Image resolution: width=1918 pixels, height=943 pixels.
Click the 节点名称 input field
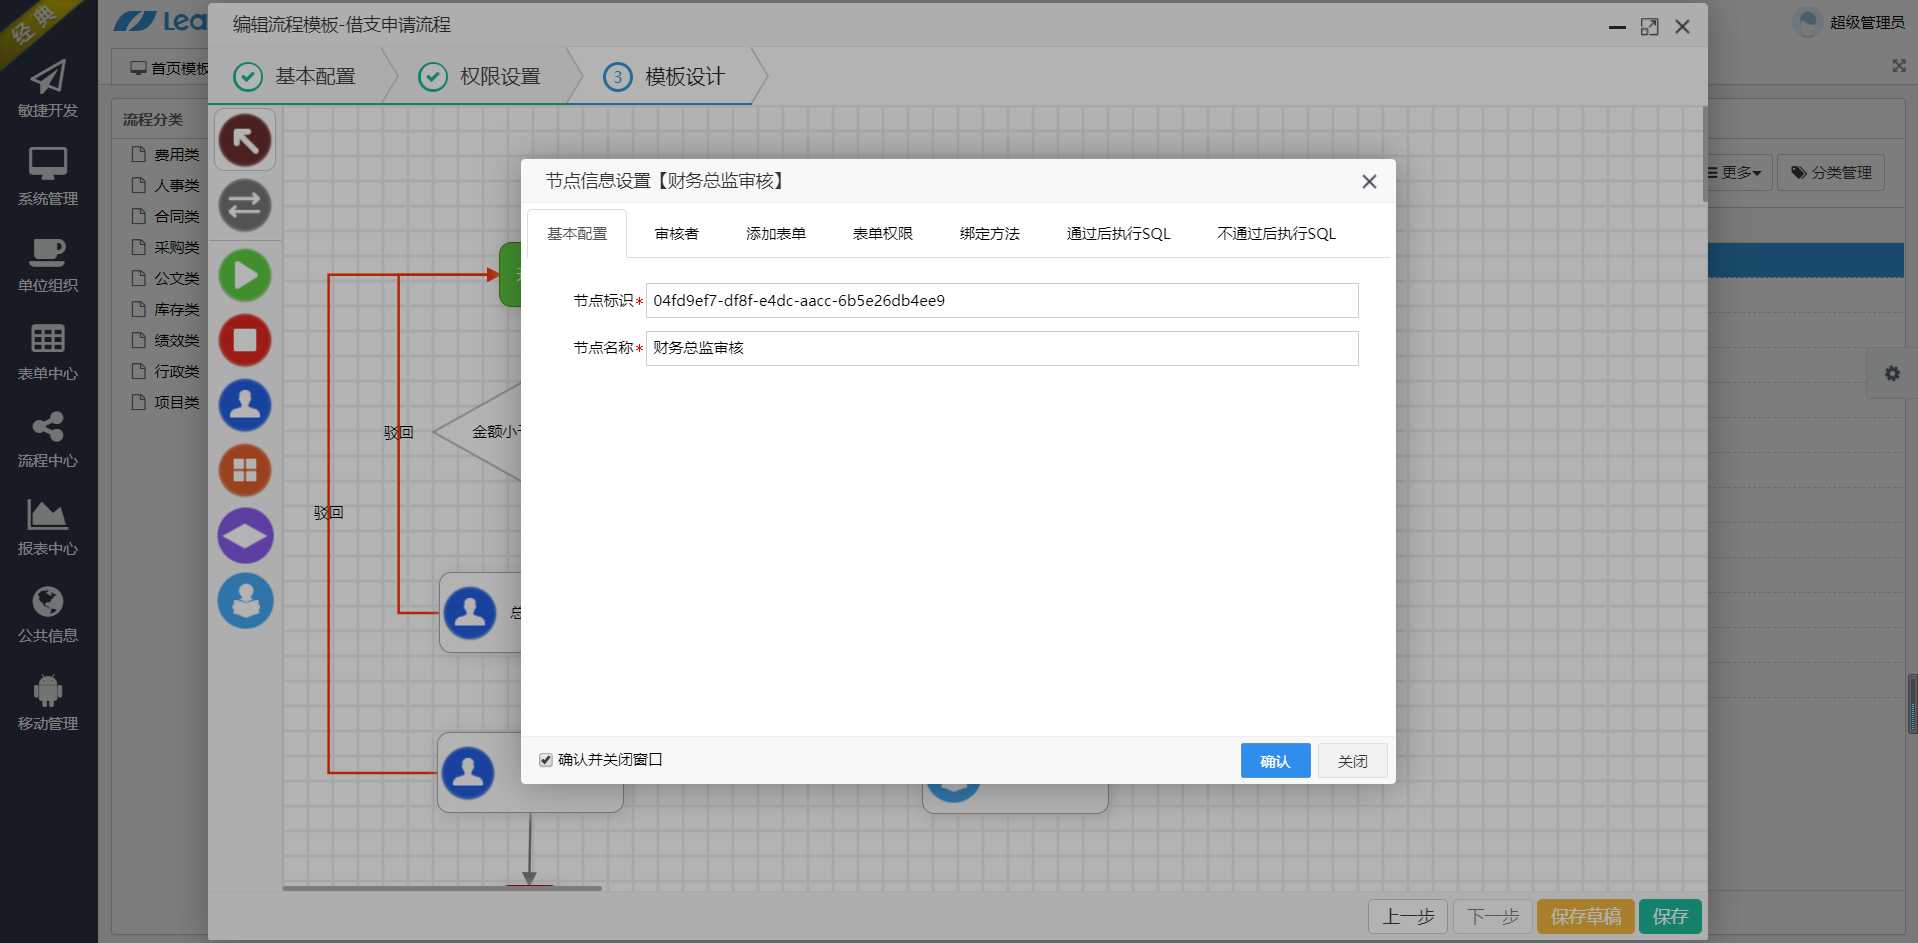(x=1002, y=348)
